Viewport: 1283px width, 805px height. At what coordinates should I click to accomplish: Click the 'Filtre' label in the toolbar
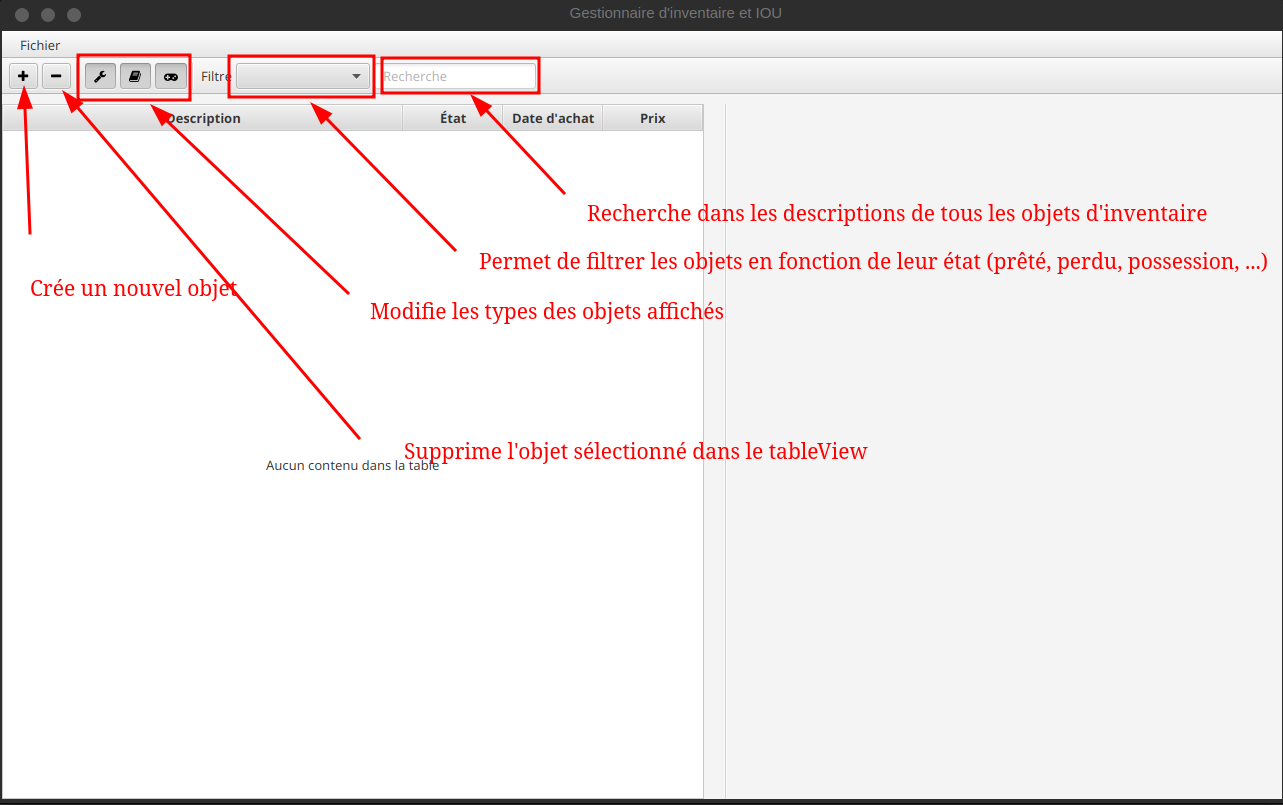[216, 76]
